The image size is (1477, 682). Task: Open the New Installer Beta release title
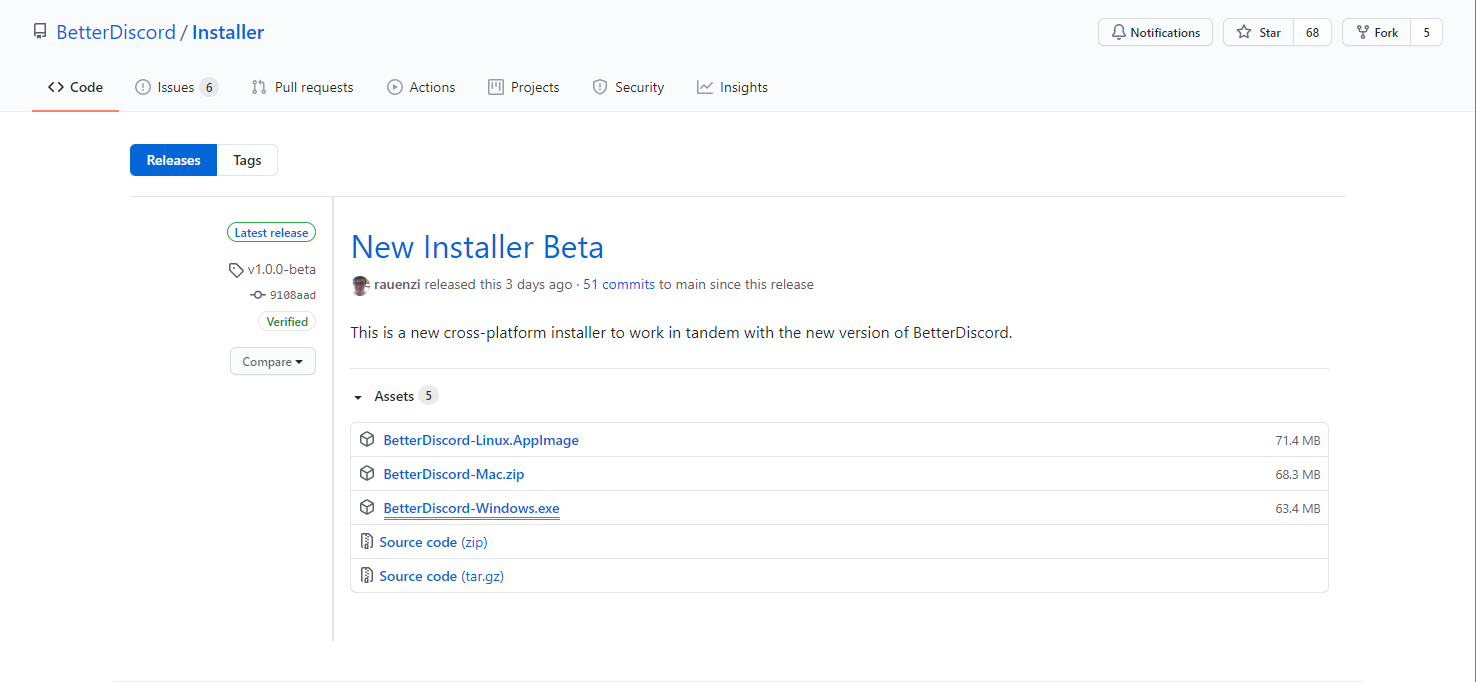[x=477, y=246]
